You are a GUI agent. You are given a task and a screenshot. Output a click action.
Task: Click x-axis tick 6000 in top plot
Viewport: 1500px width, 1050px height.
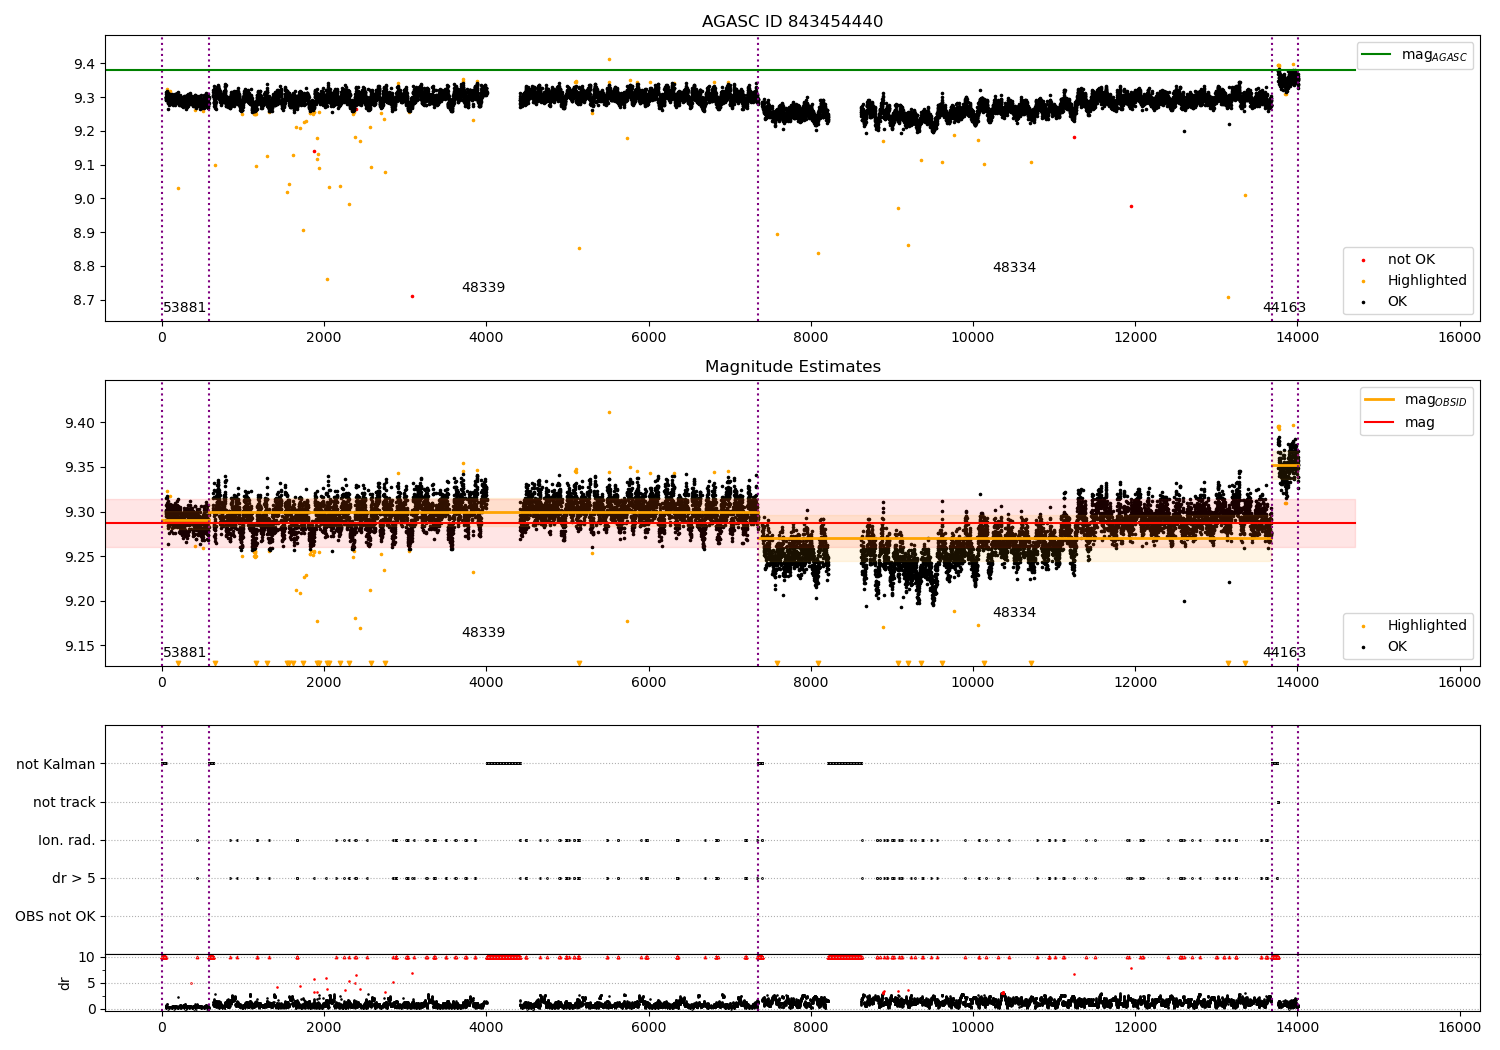(x=648, y=337)
